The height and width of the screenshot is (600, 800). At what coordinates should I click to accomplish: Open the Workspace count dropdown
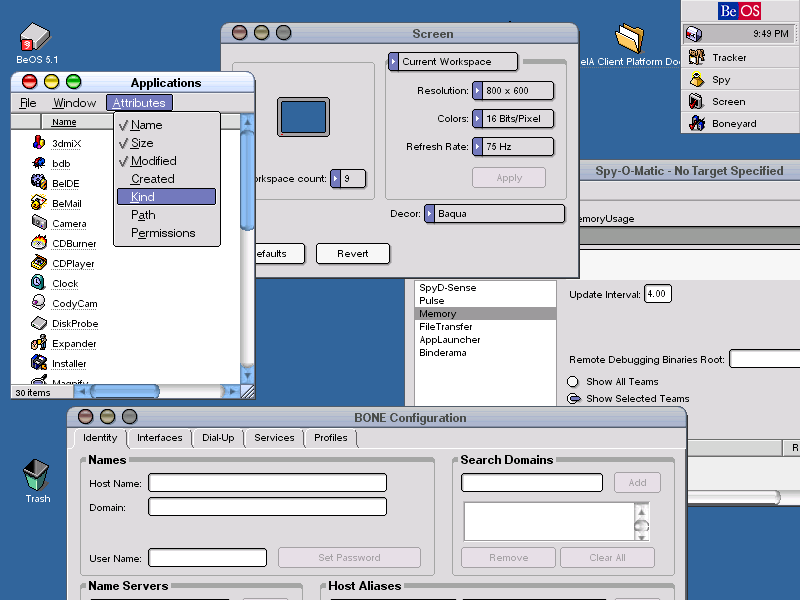pos(348,179)
